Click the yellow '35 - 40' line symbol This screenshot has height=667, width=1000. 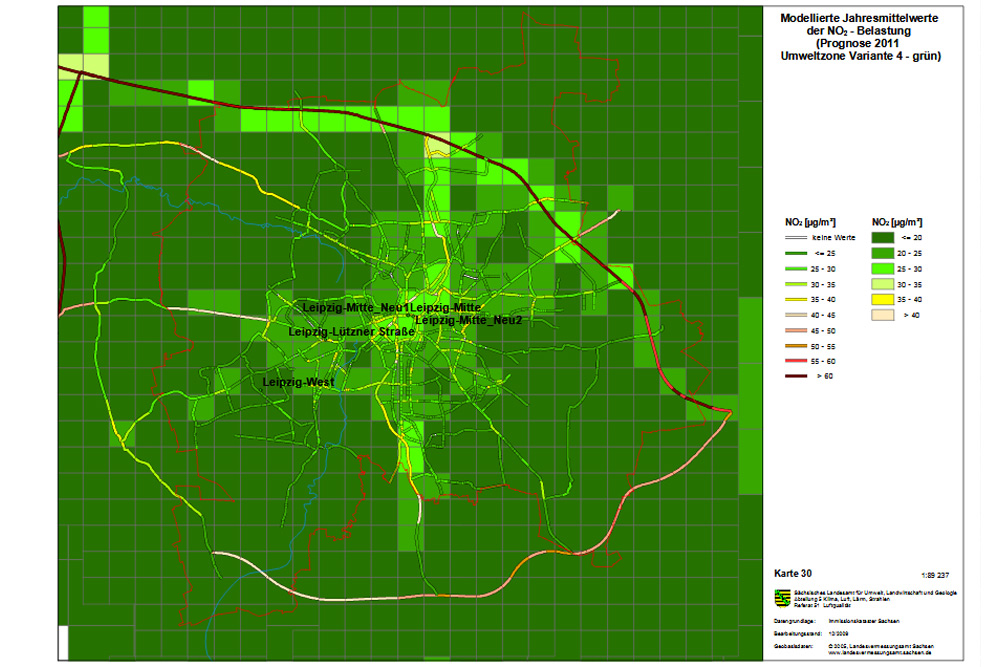[799, 299]
